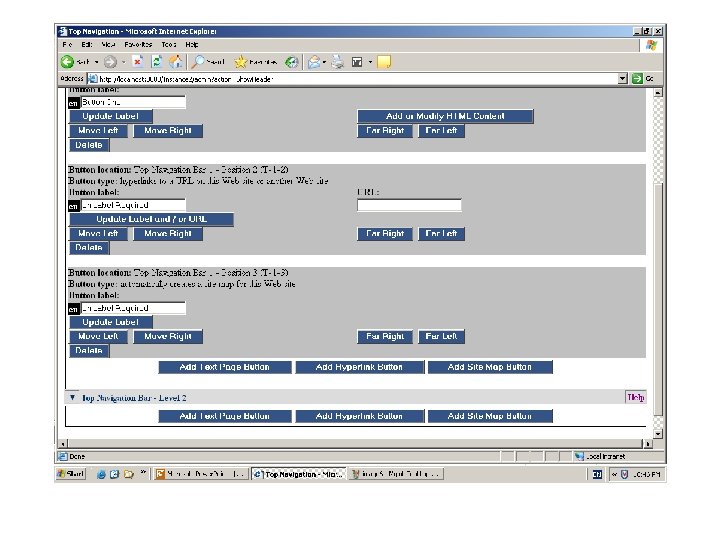The image size is (720, 540).
Task: Open Back button history dropdown arrow
Action: tap(96, 62)
